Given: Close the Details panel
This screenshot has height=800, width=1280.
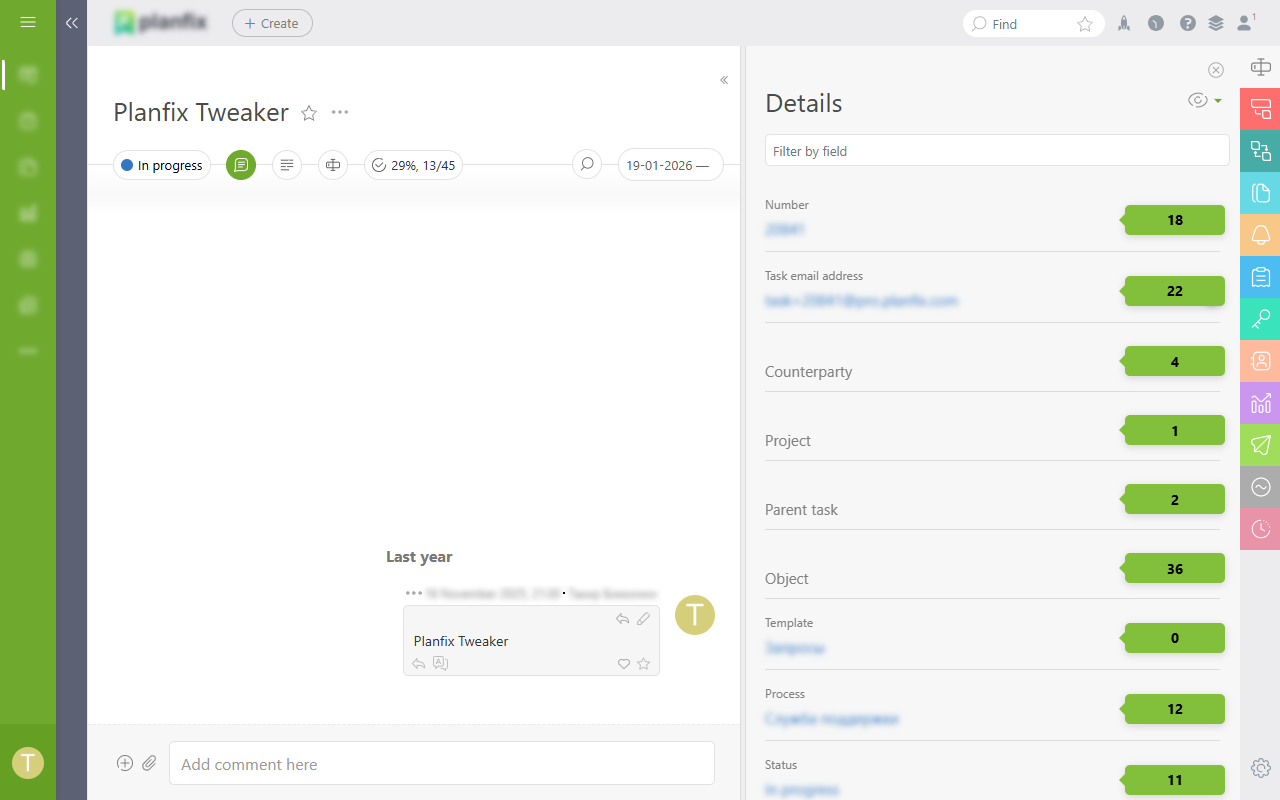Looking at the screenshot, I should tap(1216, 70).
